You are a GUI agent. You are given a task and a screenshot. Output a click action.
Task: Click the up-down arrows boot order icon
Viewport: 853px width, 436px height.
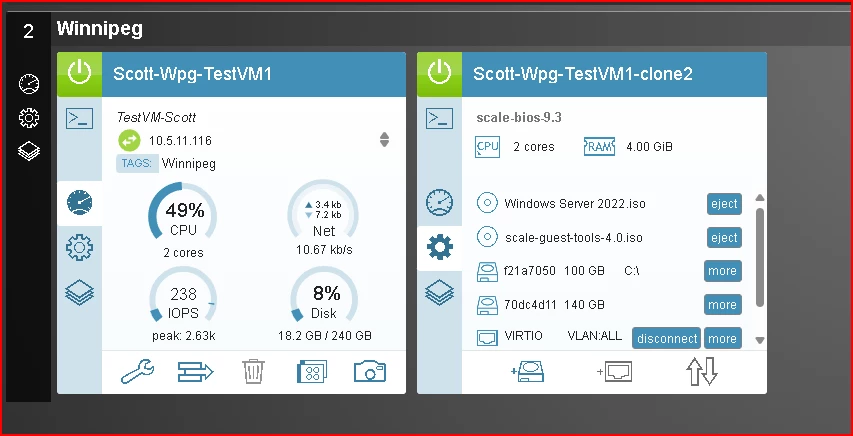point(702,372)
